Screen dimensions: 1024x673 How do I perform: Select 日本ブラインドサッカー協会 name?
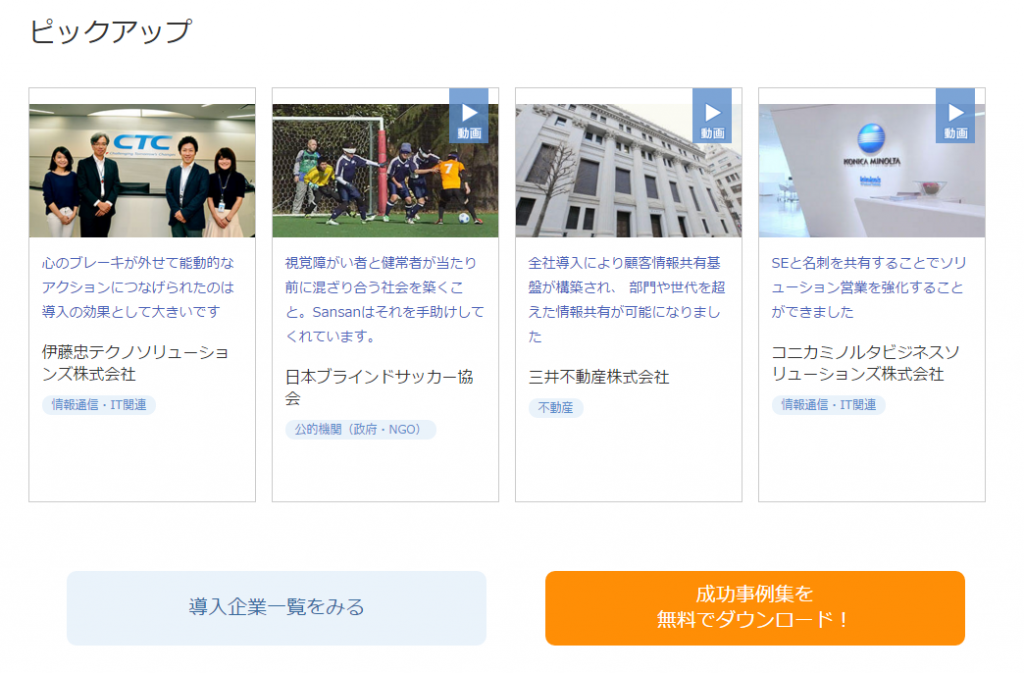379,387
